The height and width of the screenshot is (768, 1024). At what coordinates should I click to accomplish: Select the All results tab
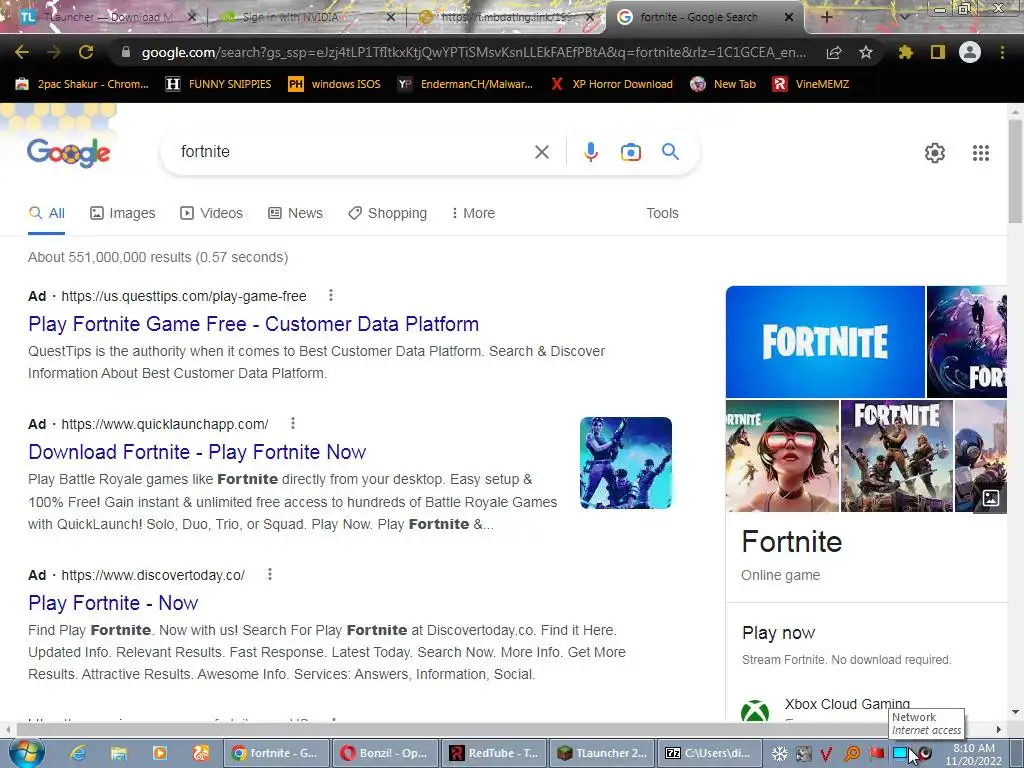(46, 214)
